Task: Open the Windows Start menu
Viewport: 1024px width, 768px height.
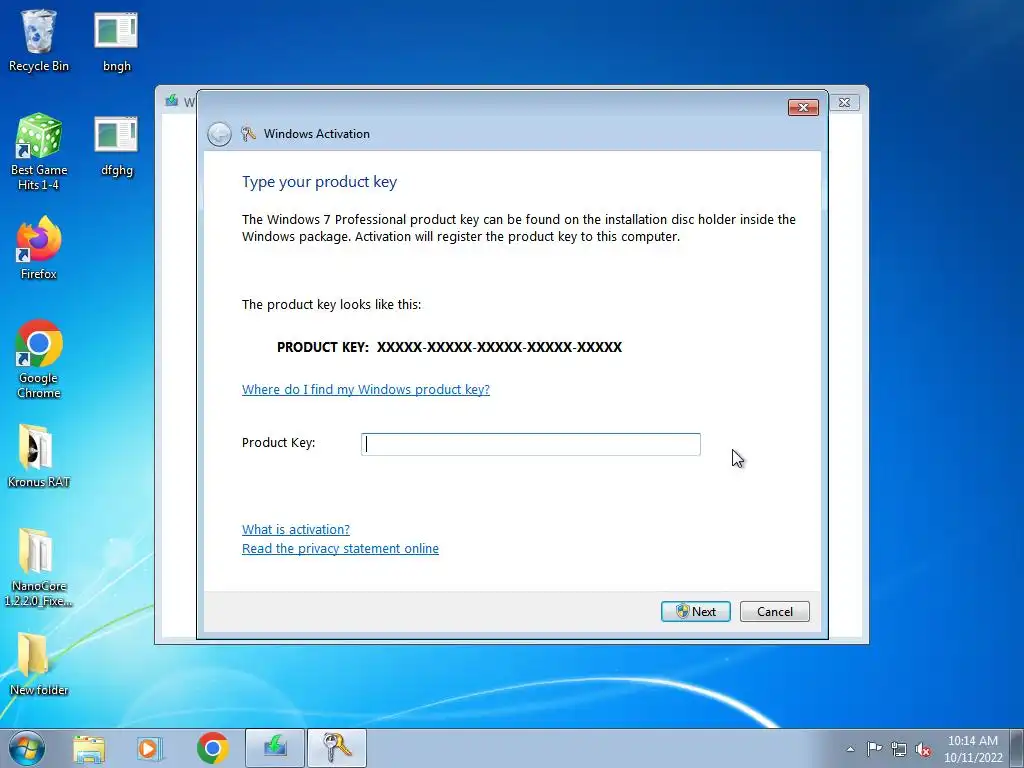Action: pos(26,748)
